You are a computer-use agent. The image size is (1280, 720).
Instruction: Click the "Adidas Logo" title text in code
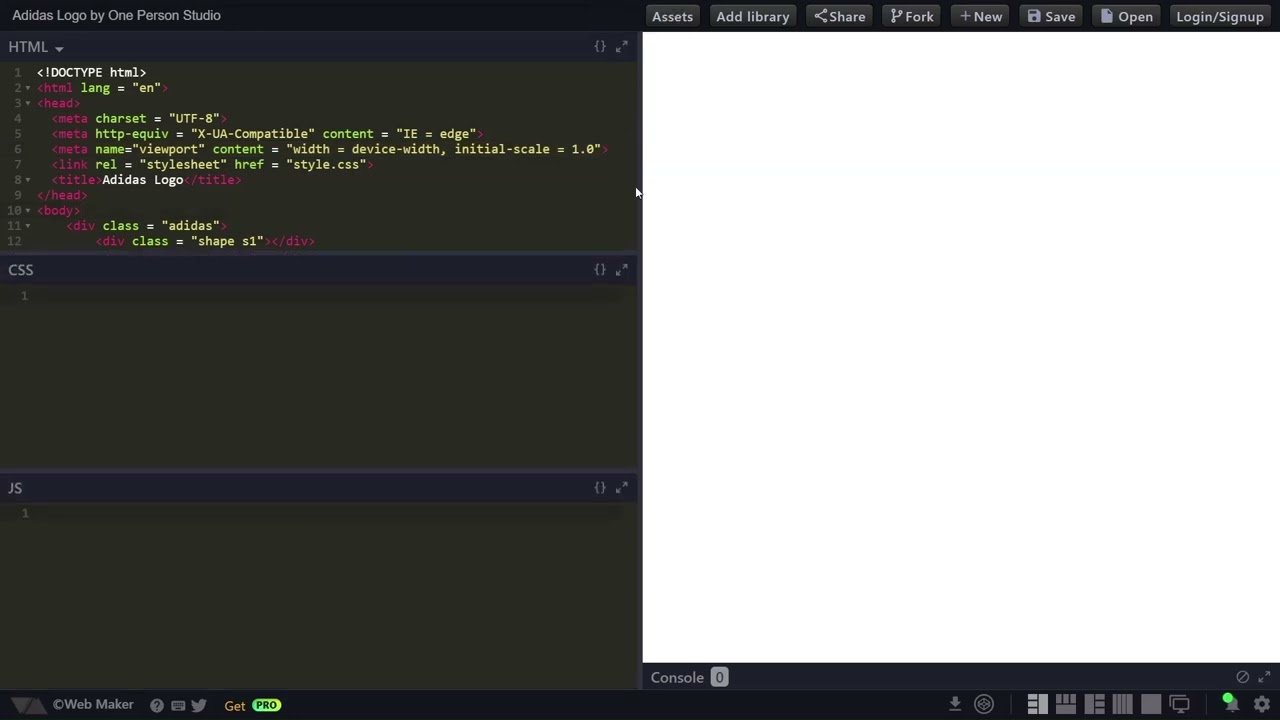point(143,180)
